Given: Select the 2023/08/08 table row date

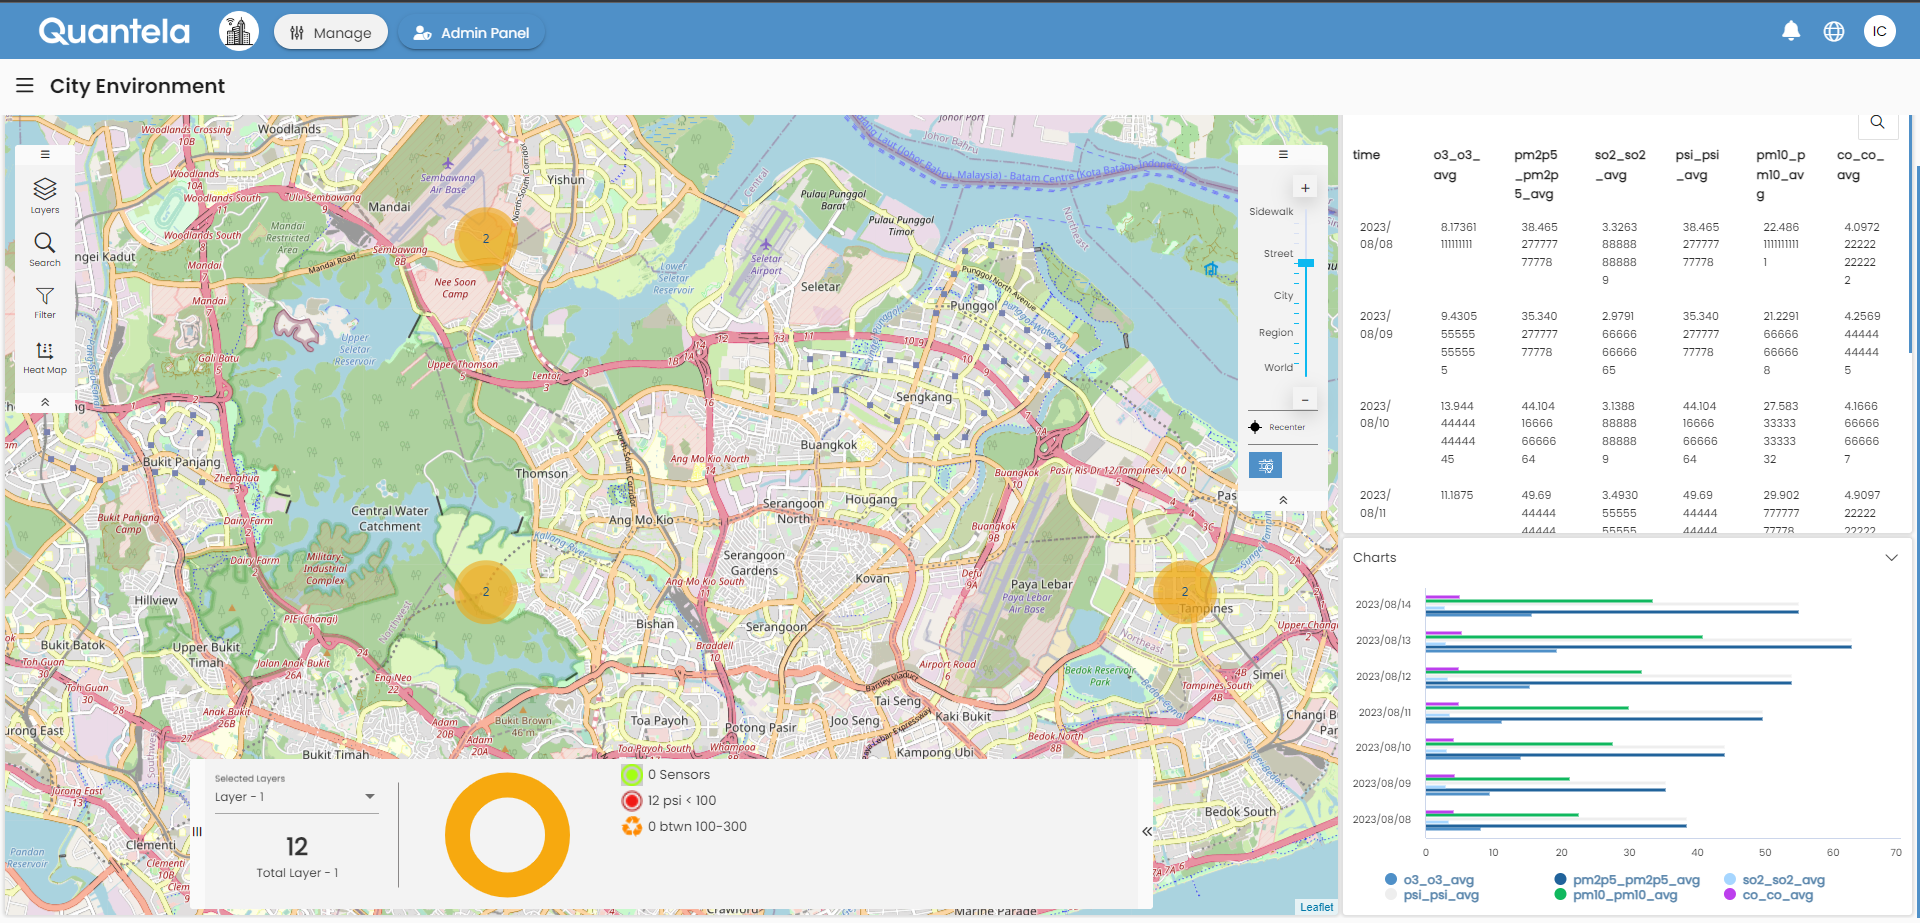Looking at the screenshot, I should coord(1376,236).
